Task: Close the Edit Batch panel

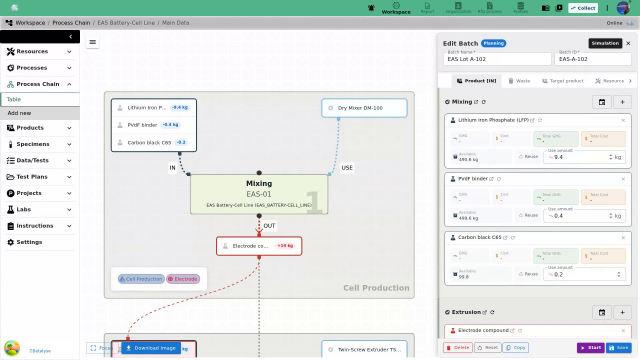Action: click(x=628, y=43)
